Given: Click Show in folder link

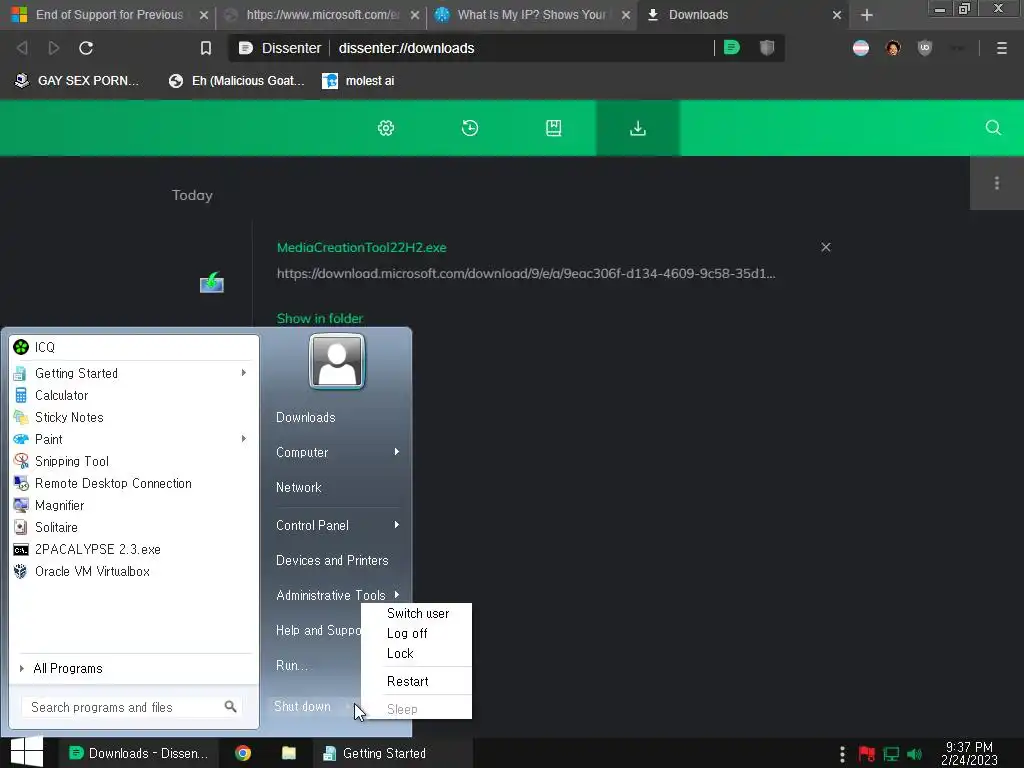Looking at the screenshot, I should point(320,318).
